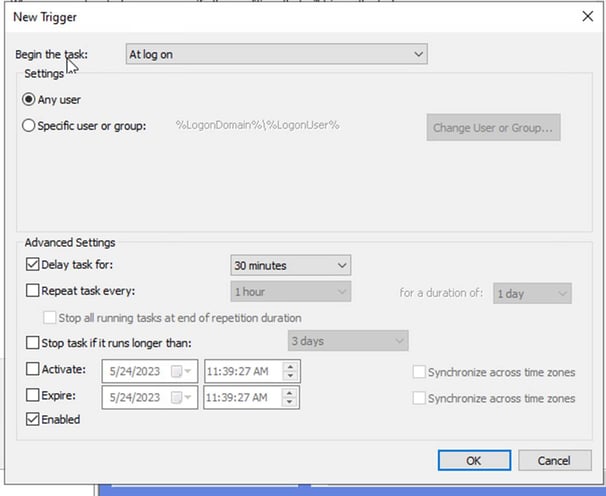Viewport: 606px width, 496px height.
Task: Select Specific user or group option
Action: pyautogui.click(x=29, y=126)
